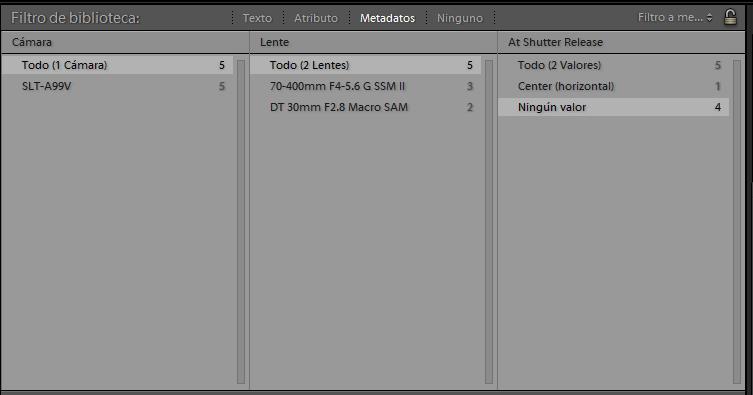Viewport: 753px width, 395px height.
Task: Filter by SLT-A99V camera
Action: click(117, 86)
